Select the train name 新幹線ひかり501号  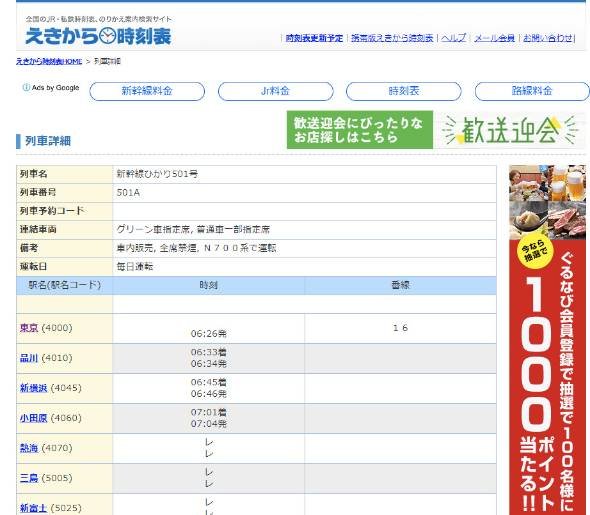pos(157,174)
